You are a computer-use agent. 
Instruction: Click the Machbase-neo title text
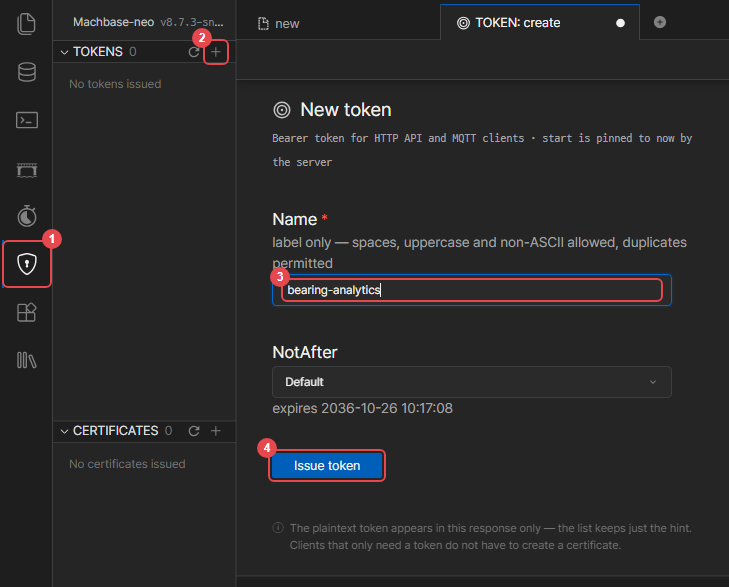[113, 22]
